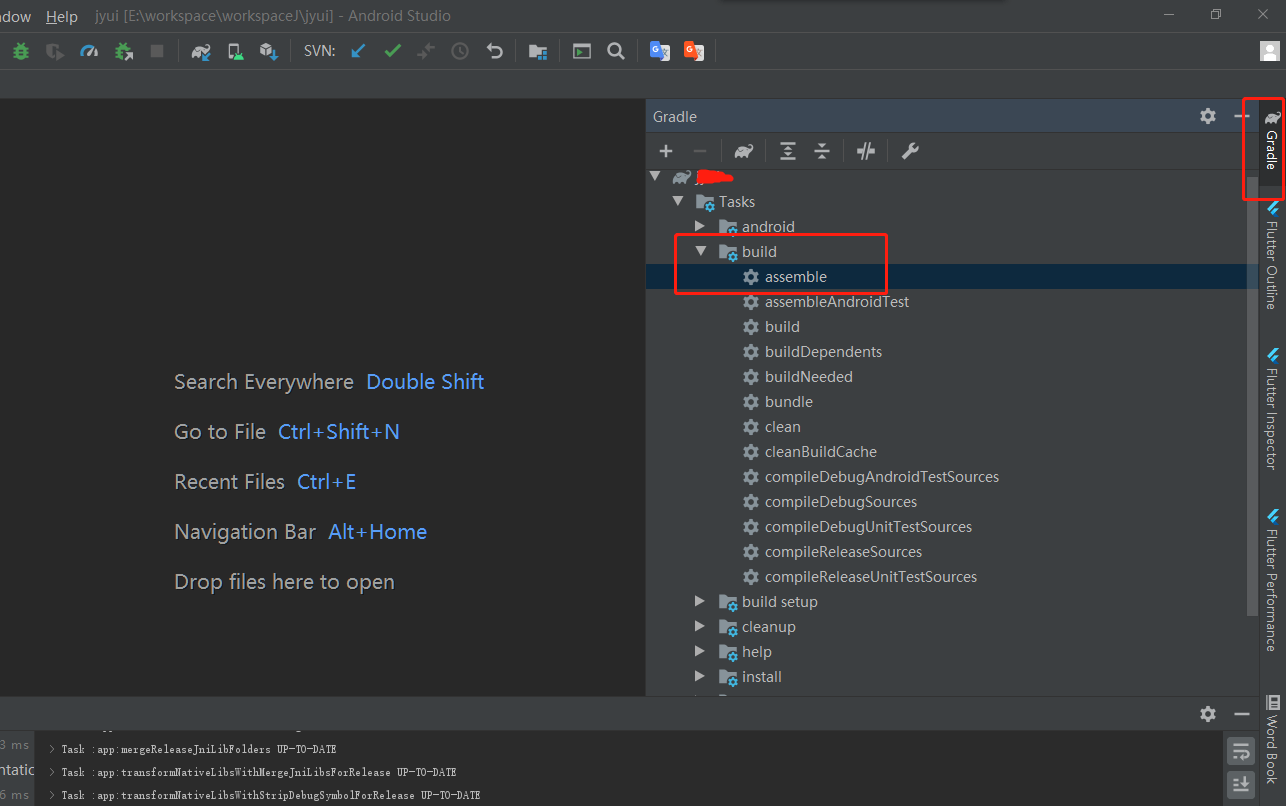Image resolution: width=1286 pixels, height=806 pixels.
Task: Open the SDK Manager from the toolbar
Action: tap(268, 51)
